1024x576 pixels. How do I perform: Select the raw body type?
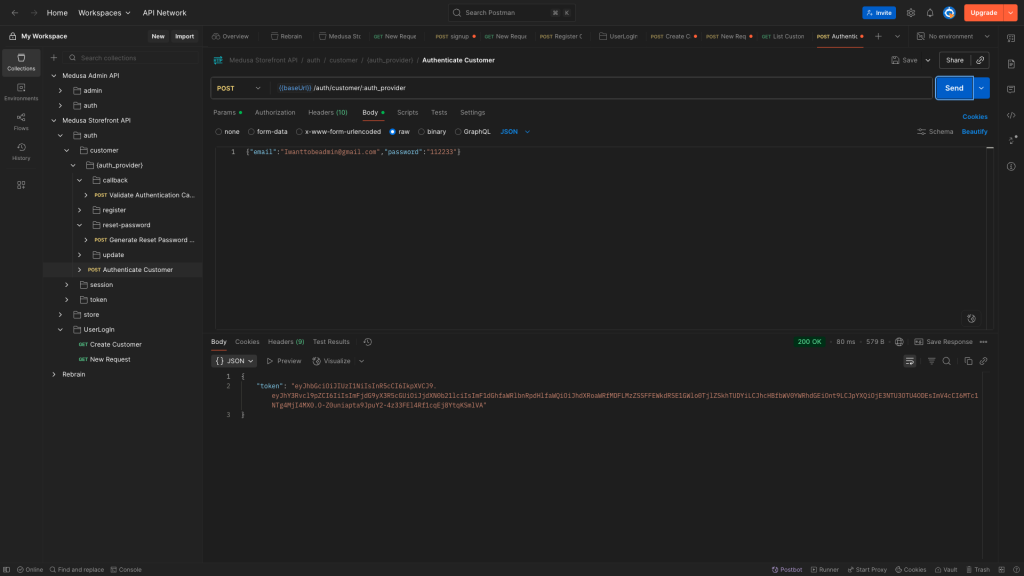399,132
